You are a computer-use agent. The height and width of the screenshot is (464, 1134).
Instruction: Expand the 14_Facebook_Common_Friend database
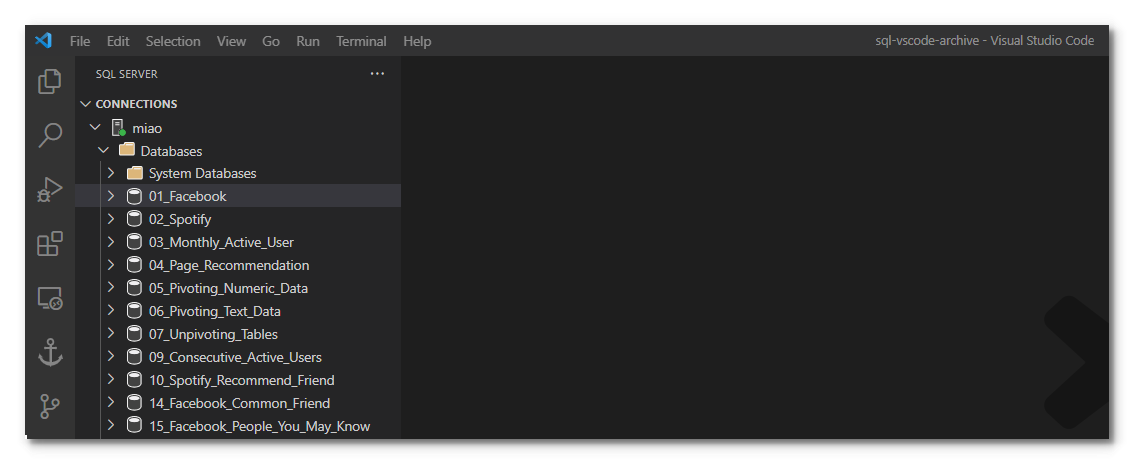[111, 403]
